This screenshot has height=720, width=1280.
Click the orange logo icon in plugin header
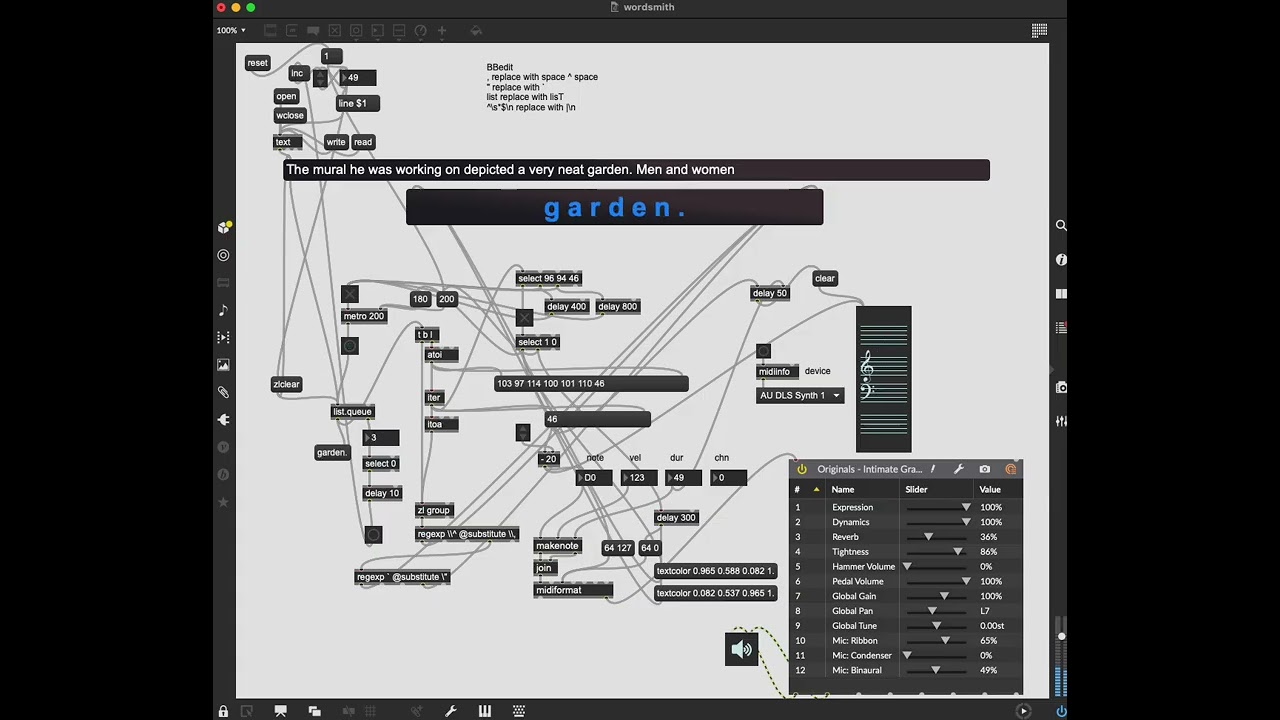click(1010, 469)
